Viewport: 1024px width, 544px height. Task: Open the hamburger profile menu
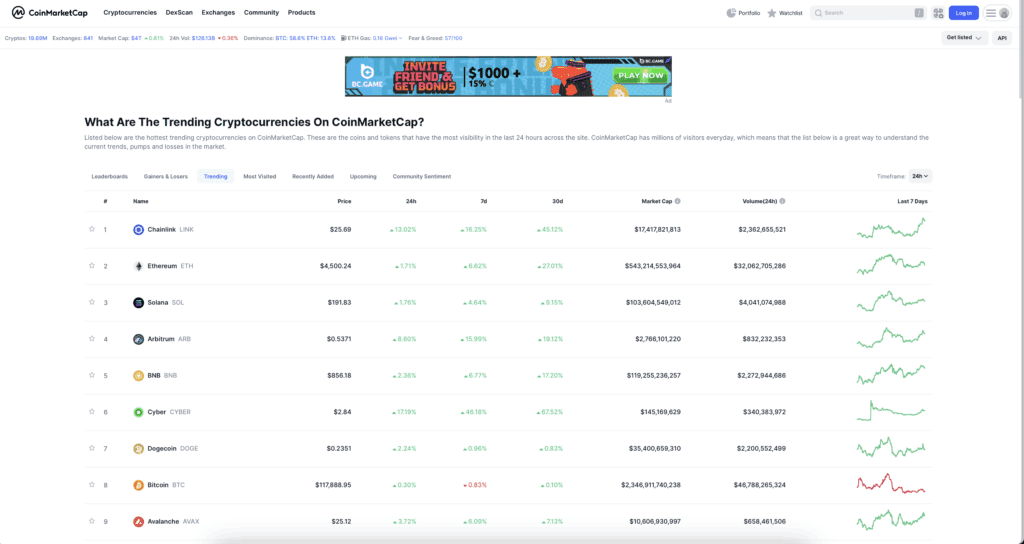pos(997,13)
